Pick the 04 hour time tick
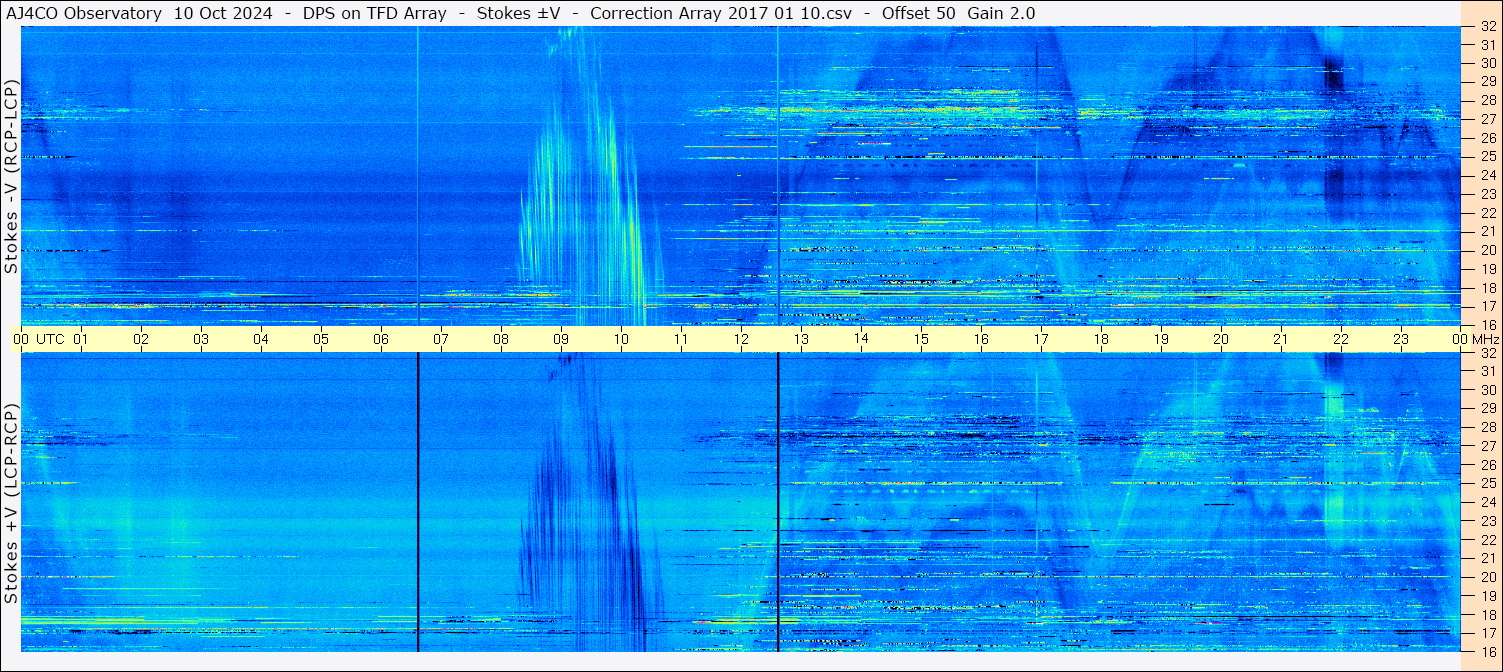Viewport: 1503px width, 672px height. 261,339
